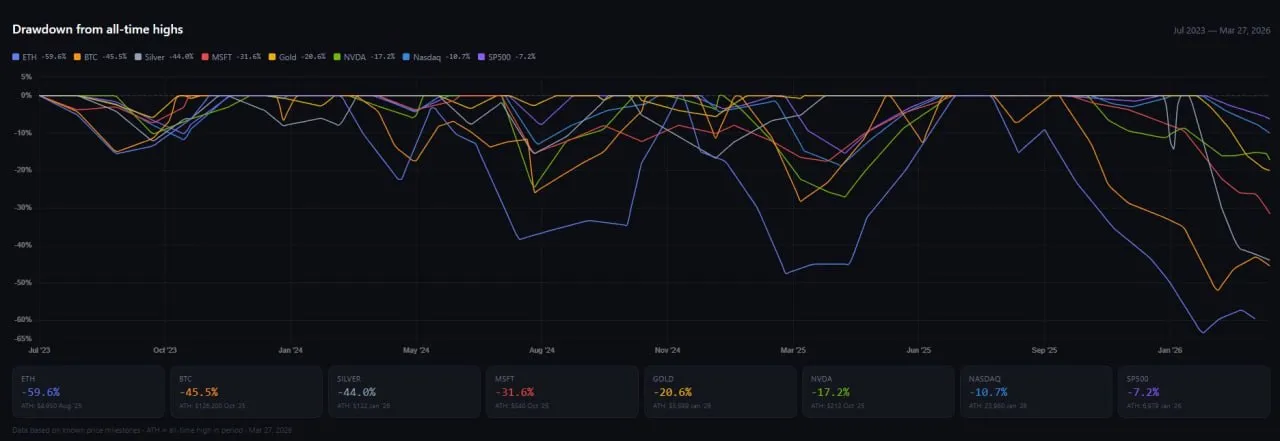Select the SP500 -7.2% summary card
The image size is (1280, 441).
1191,391
